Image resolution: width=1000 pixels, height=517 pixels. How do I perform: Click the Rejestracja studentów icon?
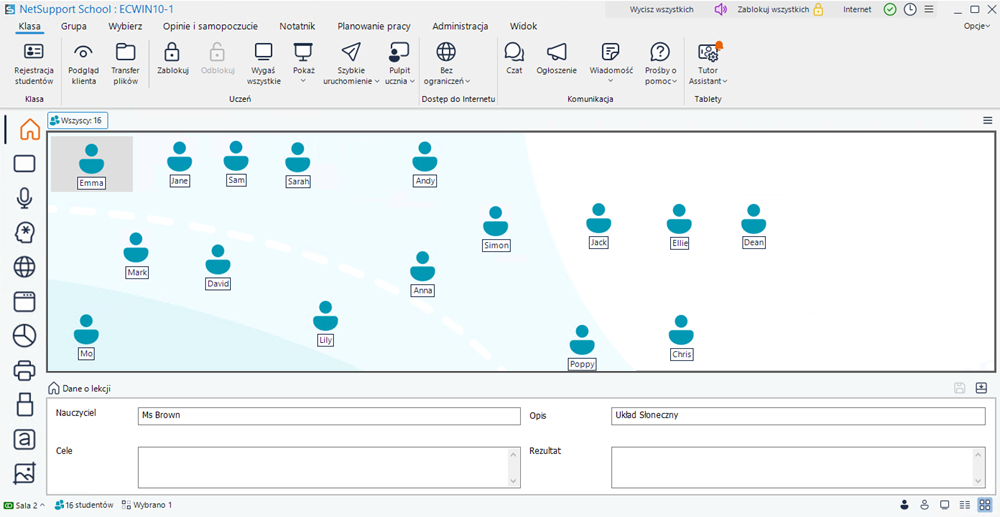(34, 53)
